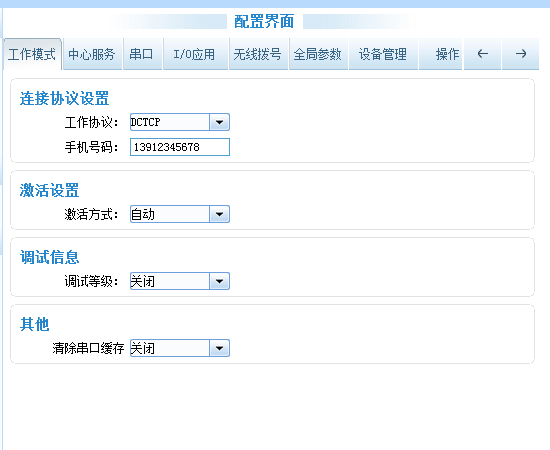Viewport: 550px width, 450px height.
Task: Open the 调试等级 dropdown
Action: pyautogui.click(x=180, y=281)
